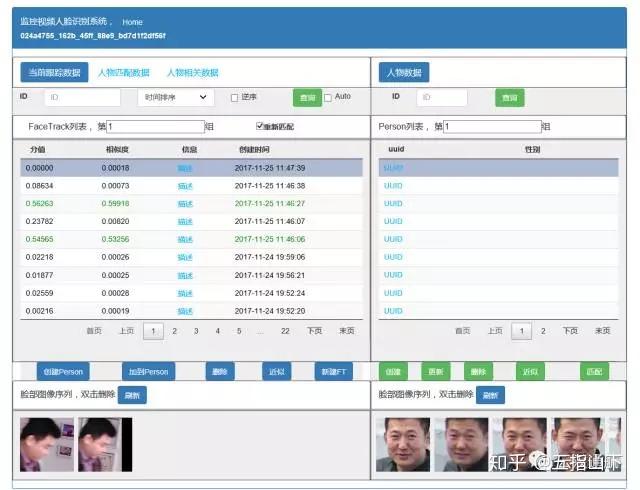Click green 近似 button under Person list
Image resolution: width=640 pixels, height=490 pixels.
(x=530, y=372)
